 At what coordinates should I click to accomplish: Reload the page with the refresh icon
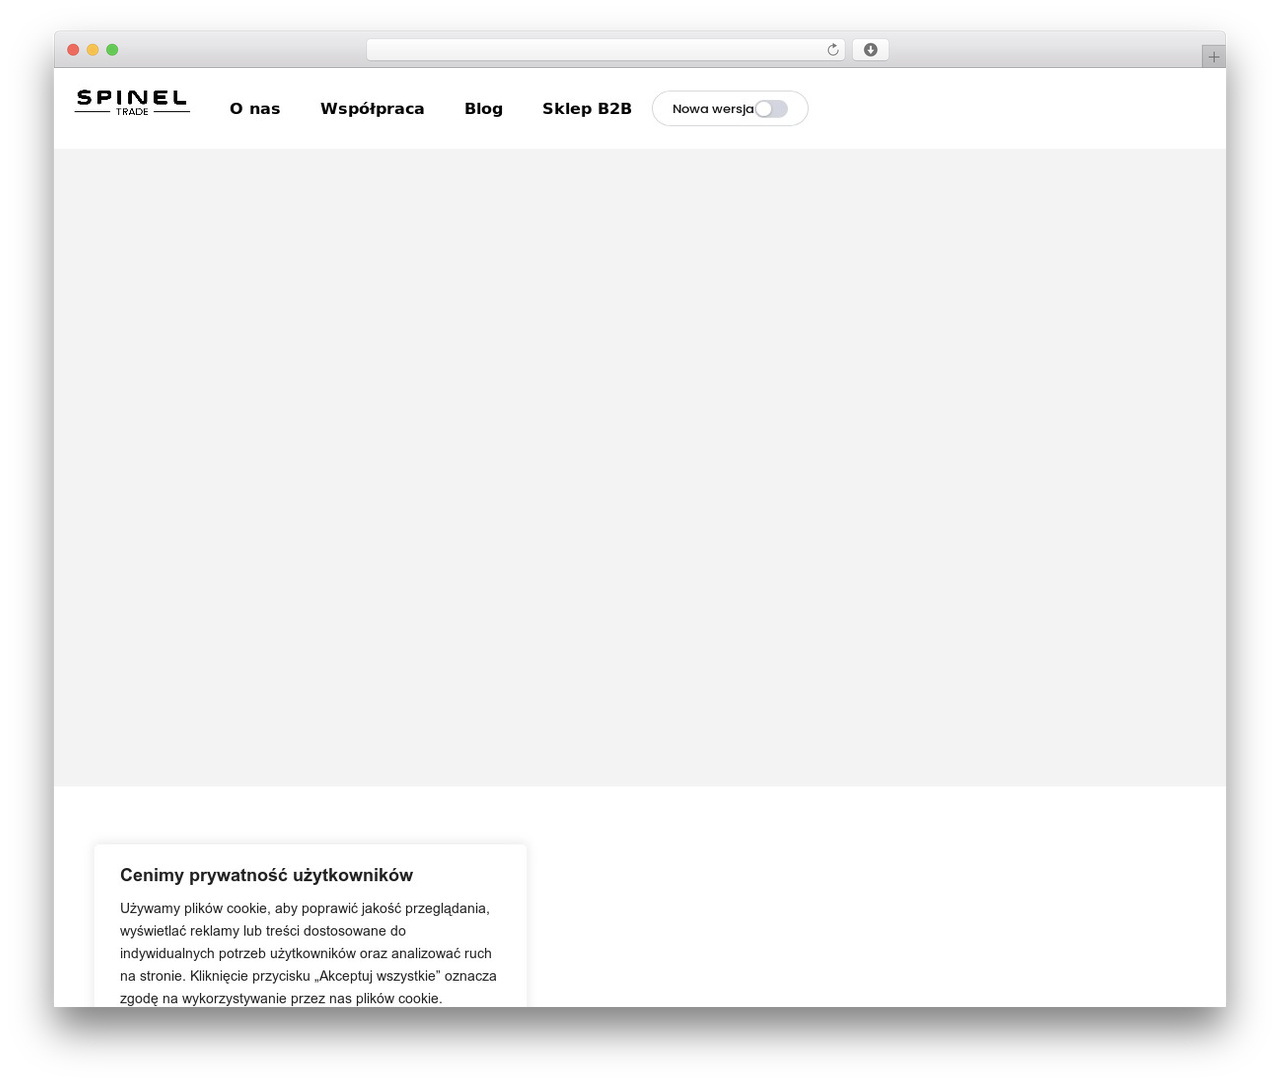click(833, 50)
